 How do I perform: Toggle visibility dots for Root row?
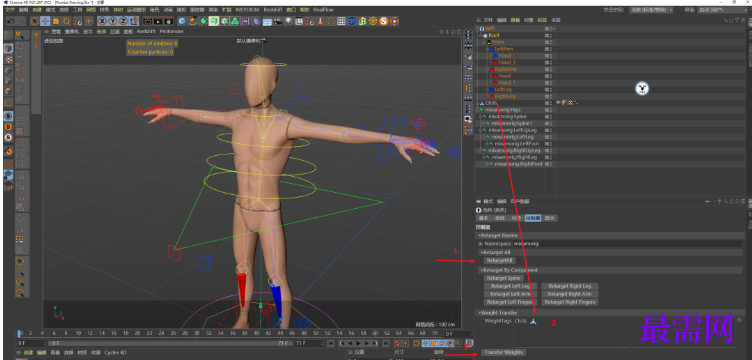(x=551, y=35)
